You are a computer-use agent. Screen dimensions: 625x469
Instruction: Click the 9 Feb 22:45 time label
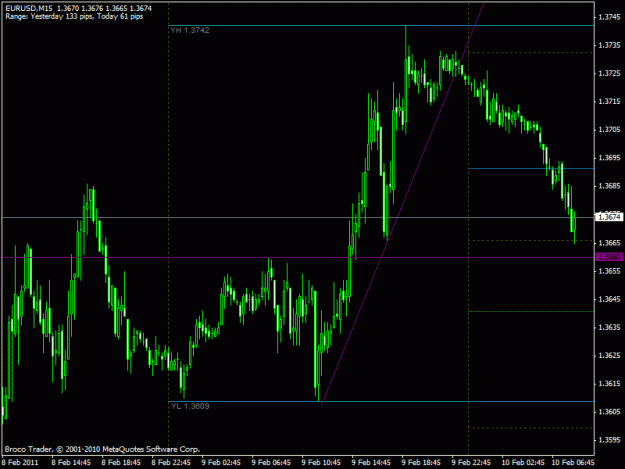point(471,462)
